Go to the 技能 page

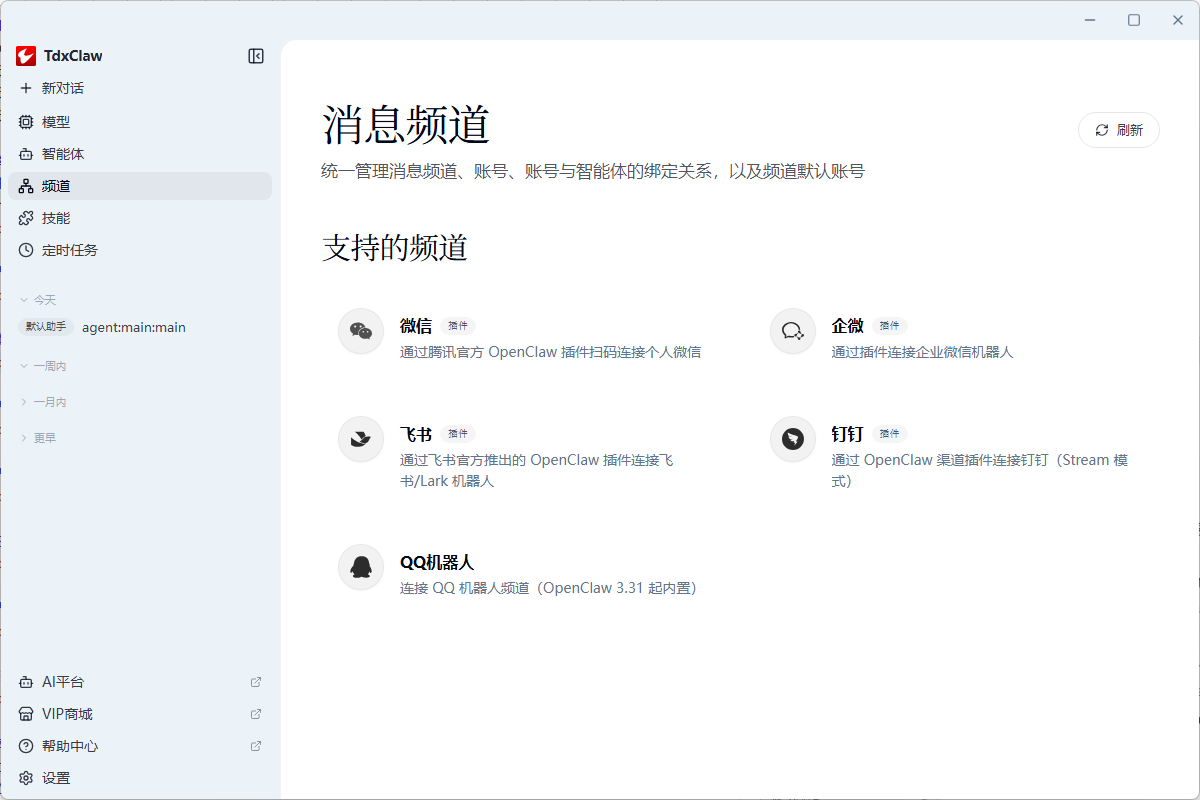(140, 218)
